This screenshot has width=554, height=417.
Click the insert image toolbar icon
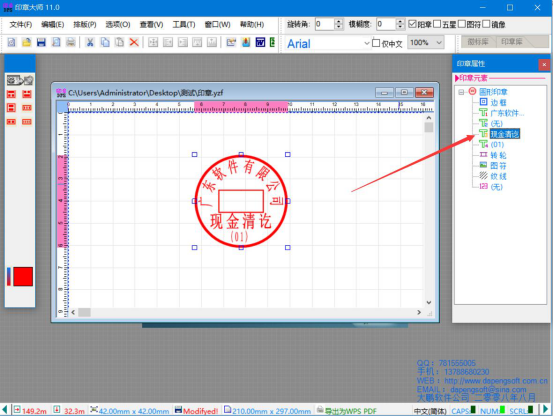[231, 43]
